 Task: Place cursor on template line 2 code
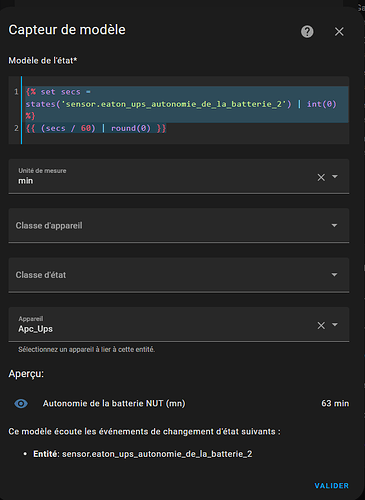click(96, 128)
